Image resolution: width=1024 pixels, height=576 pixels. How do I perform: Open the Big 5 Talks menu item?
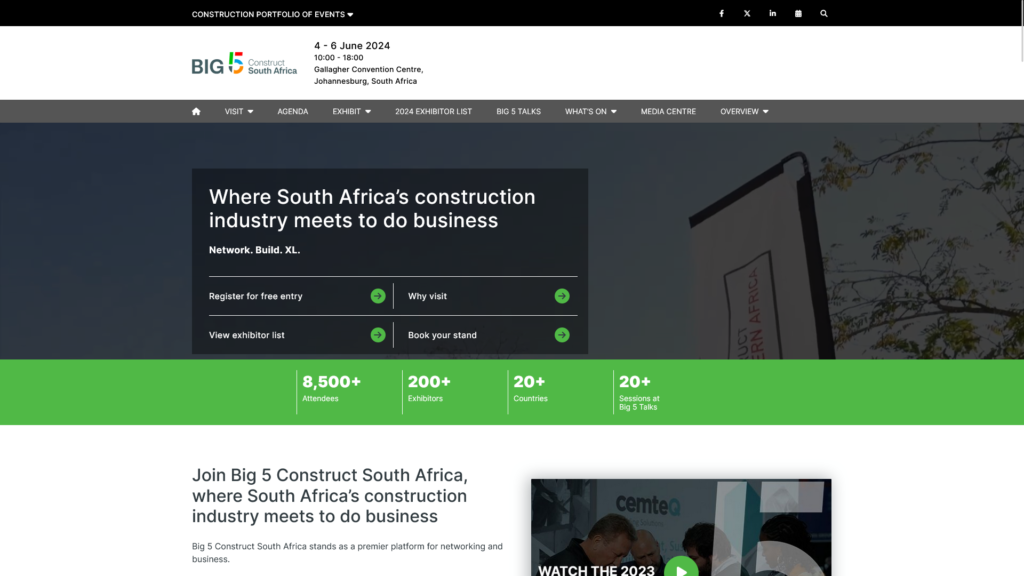(x=519, y=112)
